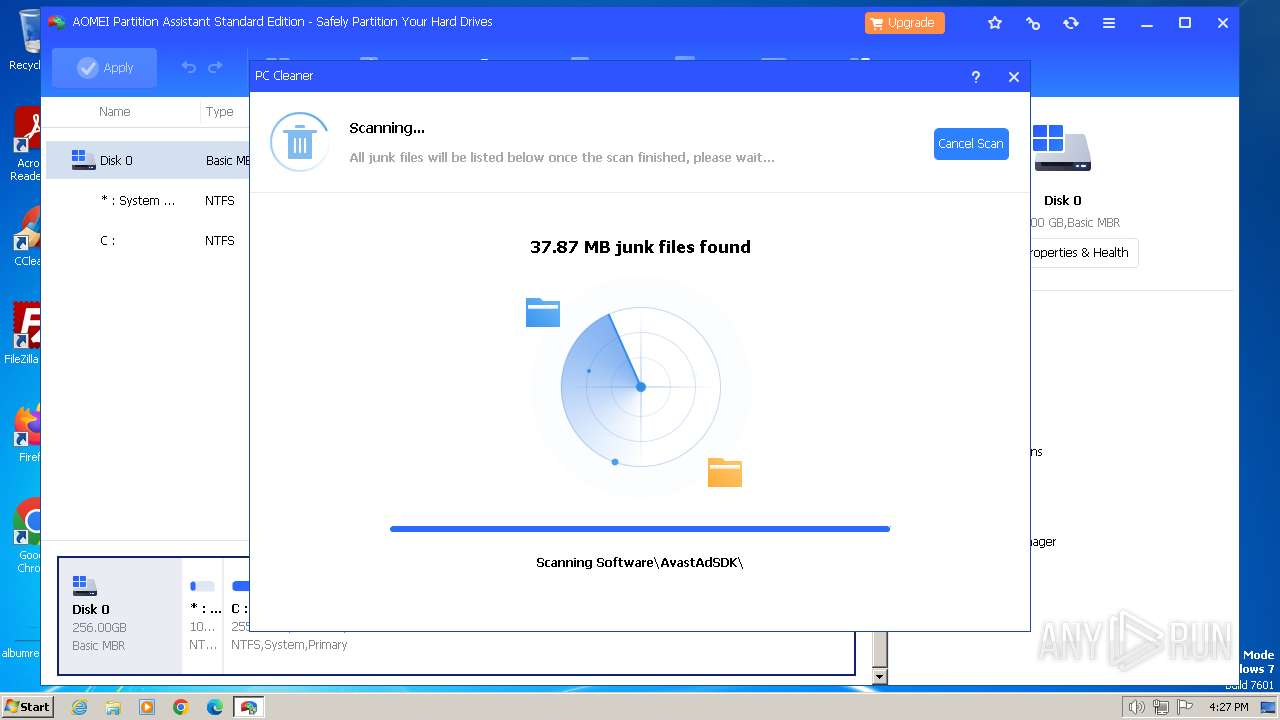Click the refresh arrows icon in title bar
1280x720 pixels.
1071,23
